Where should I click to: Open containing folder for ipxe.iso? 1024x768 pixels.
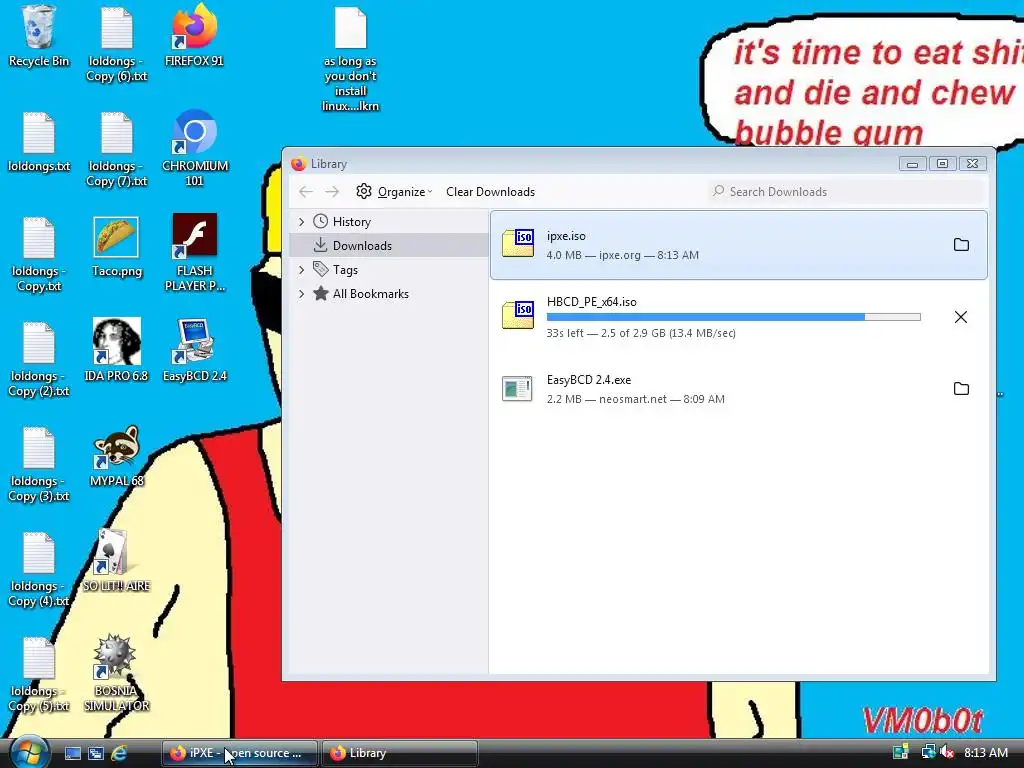coord(961,245)
